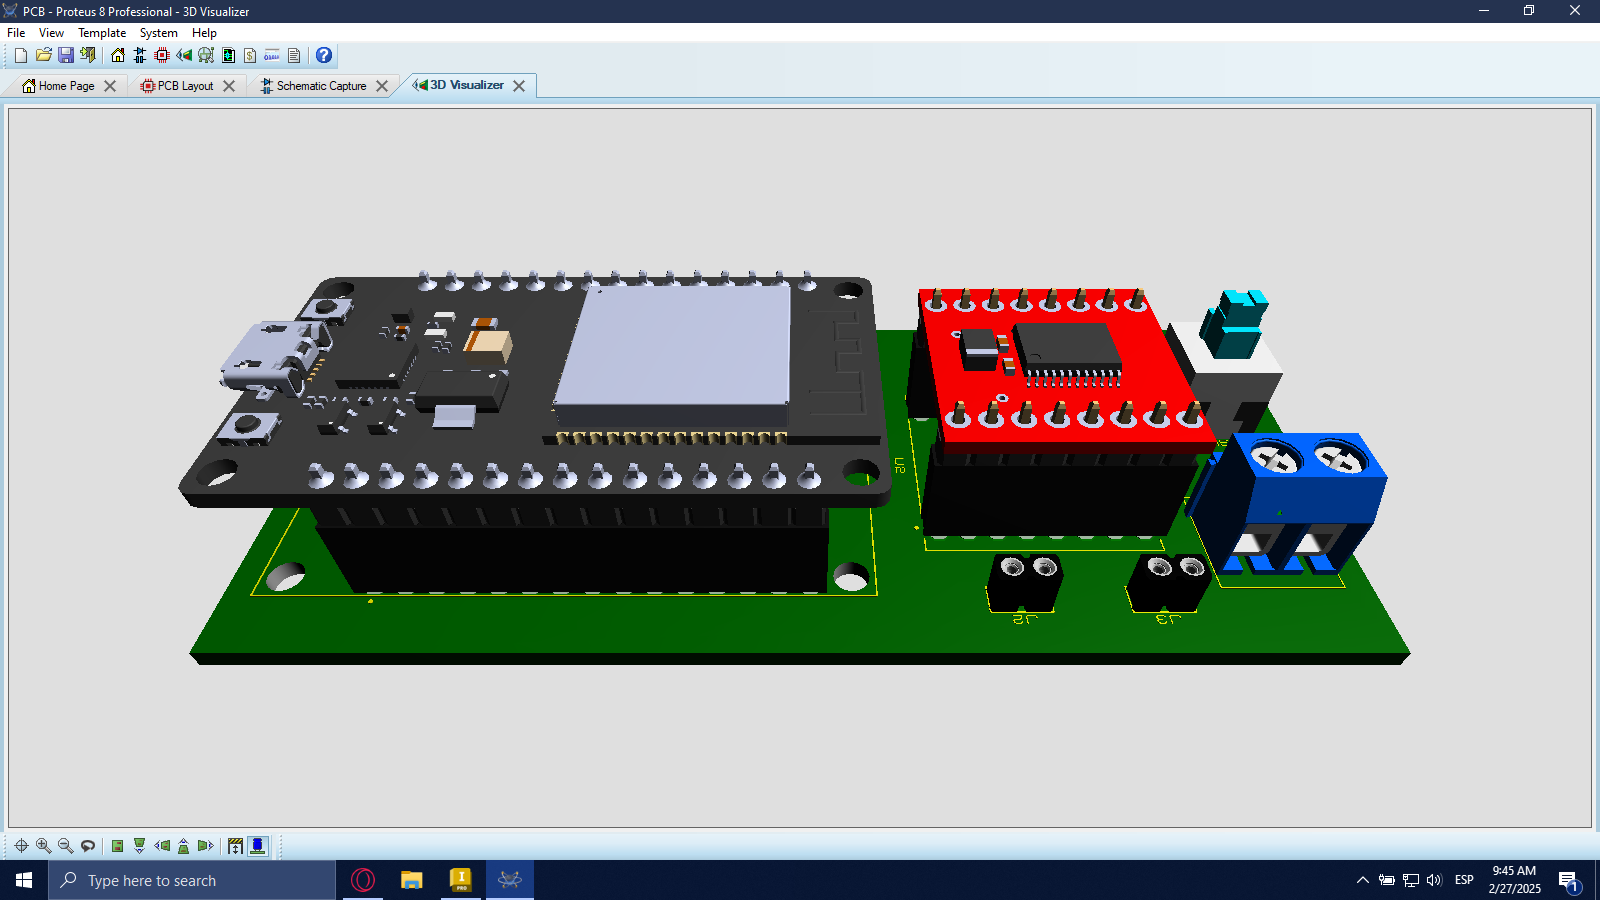This screenshot has height=900, width=1600.
Task: Close the 3D Visualizer tab
Action: click(519, 86)
